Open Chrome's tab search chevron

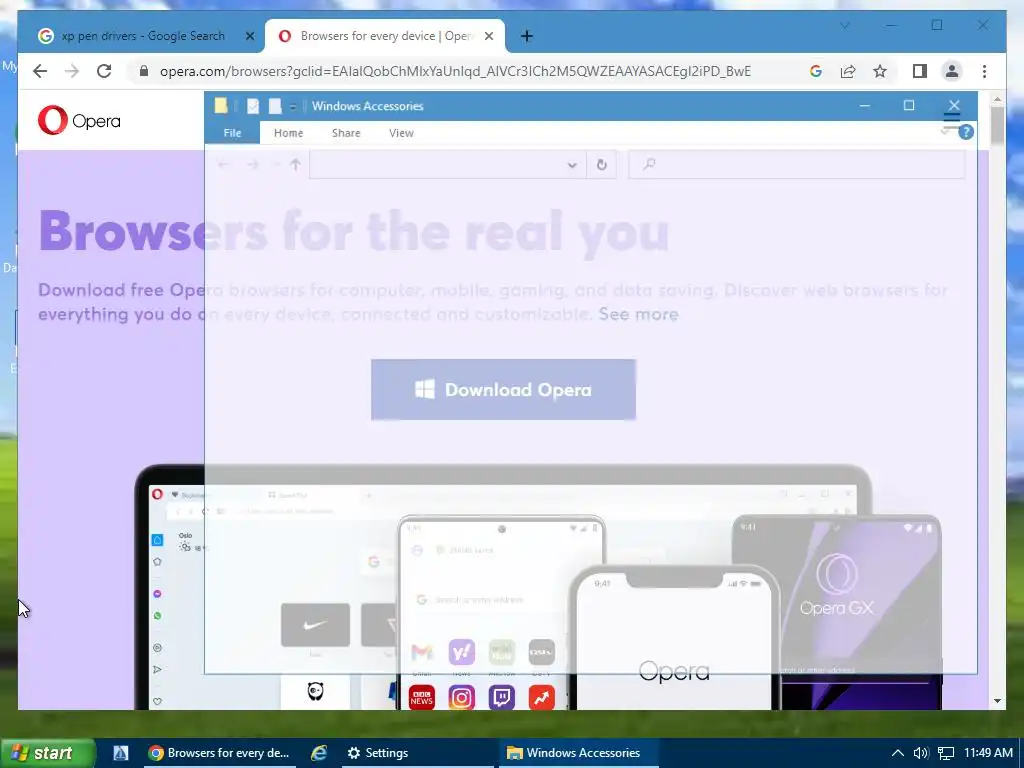(x=844, y=25)
